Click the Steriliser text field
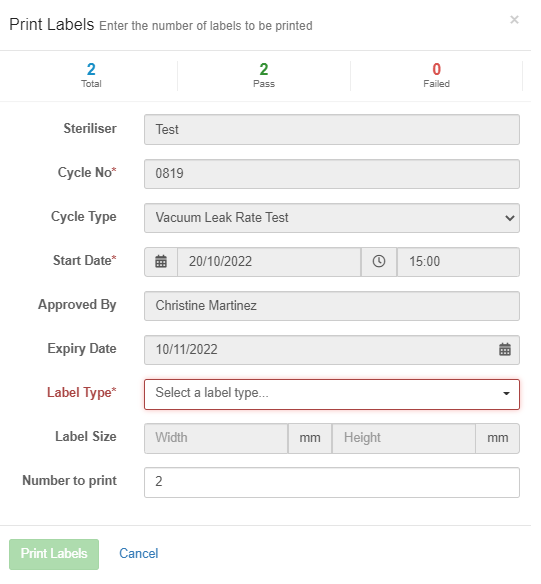 pos(331,130)
